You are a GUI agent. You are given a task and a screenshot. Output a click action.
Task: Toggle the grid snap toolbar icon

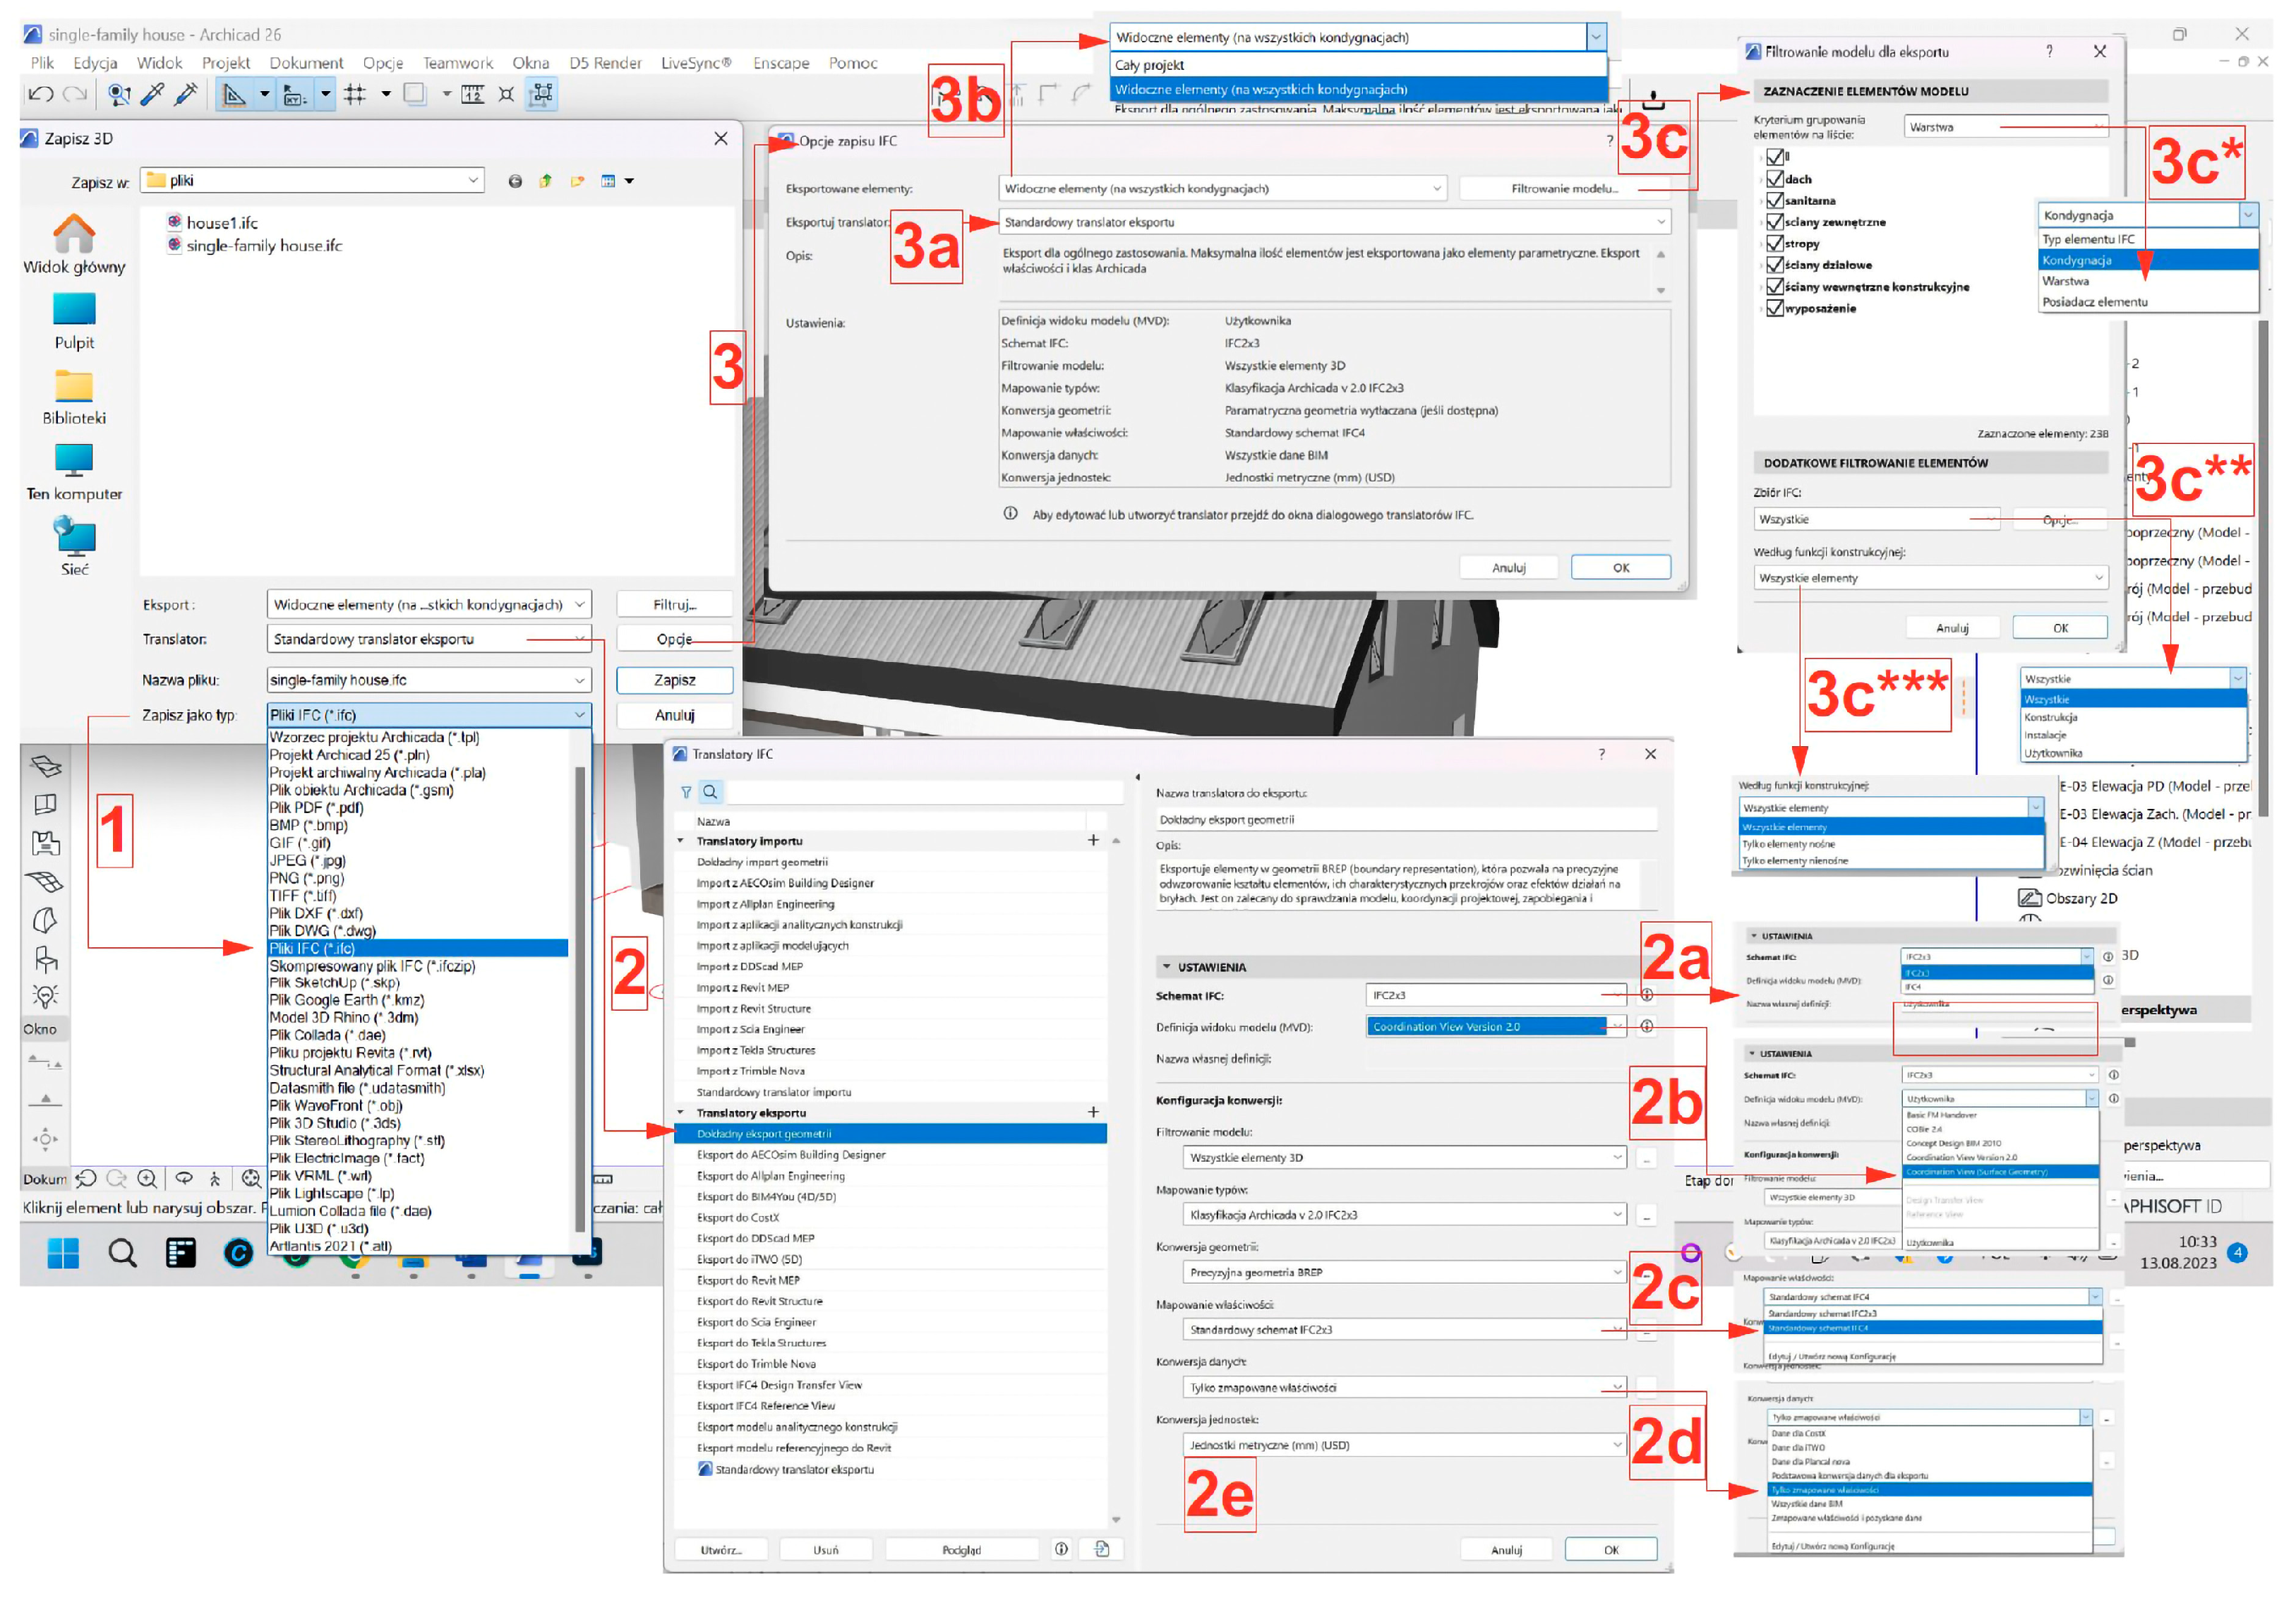[x=355, y=95]
